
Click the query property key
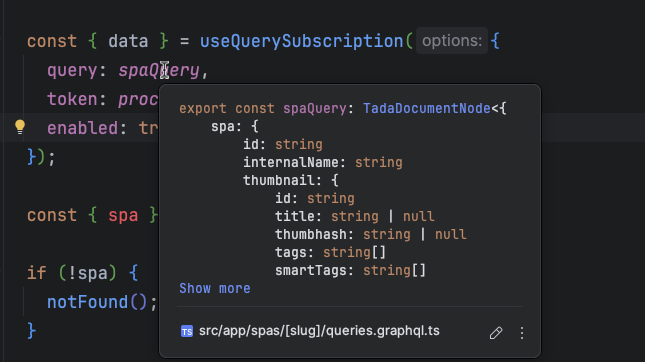[72, 70]
